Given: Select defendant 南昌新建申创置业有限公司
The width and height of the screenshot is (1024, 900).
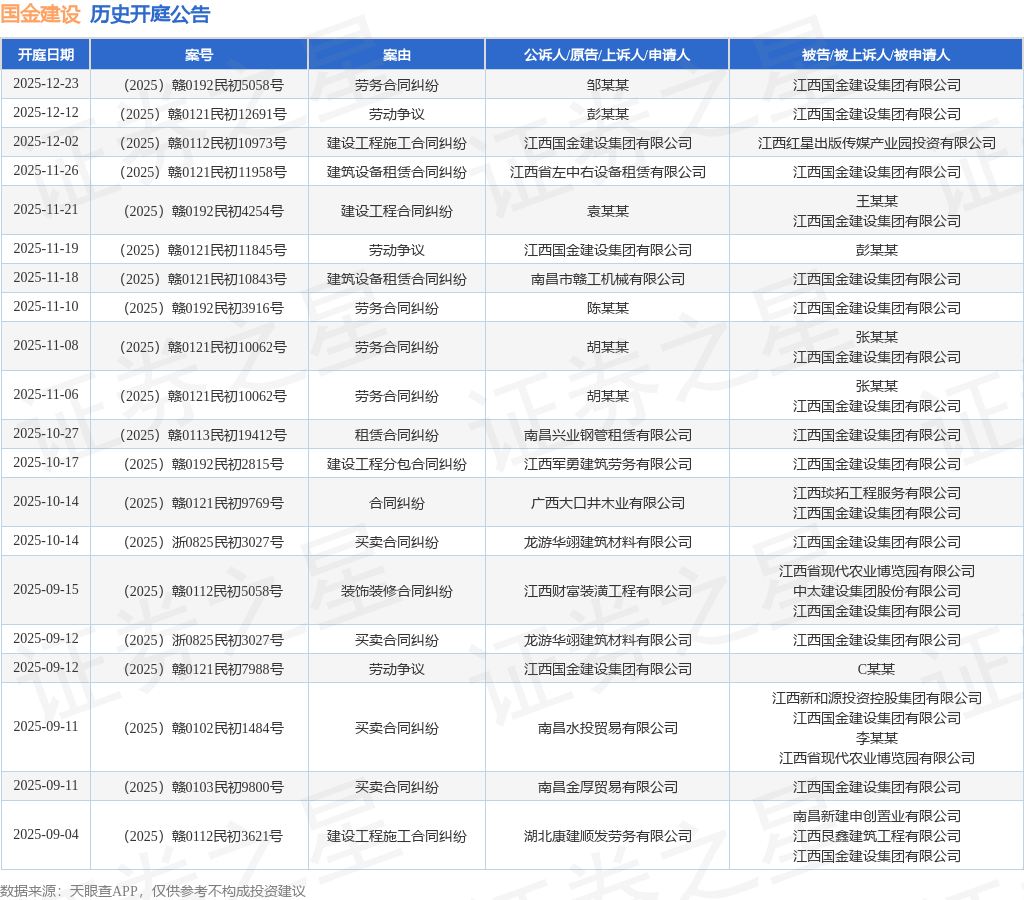Looking at the screenshot, I should [x=876, y=816].
